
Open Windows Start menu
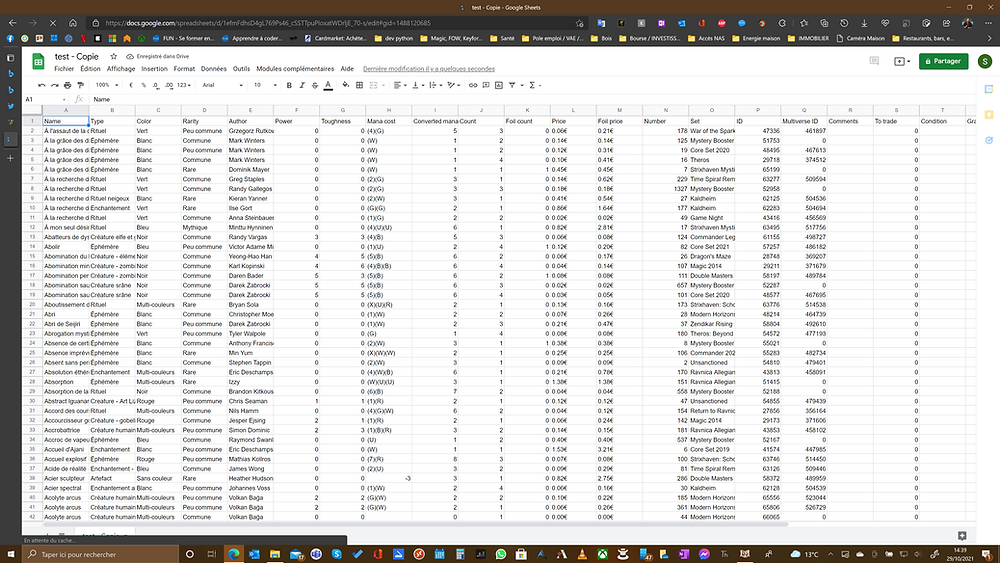11,554
